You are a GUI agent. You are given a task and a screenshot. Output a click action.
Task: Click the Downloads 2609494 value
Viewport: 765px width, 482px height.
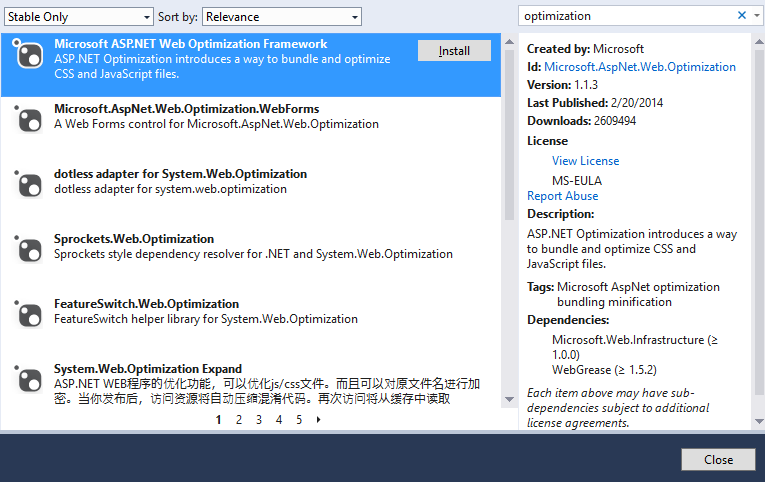(x=615, y=121)
